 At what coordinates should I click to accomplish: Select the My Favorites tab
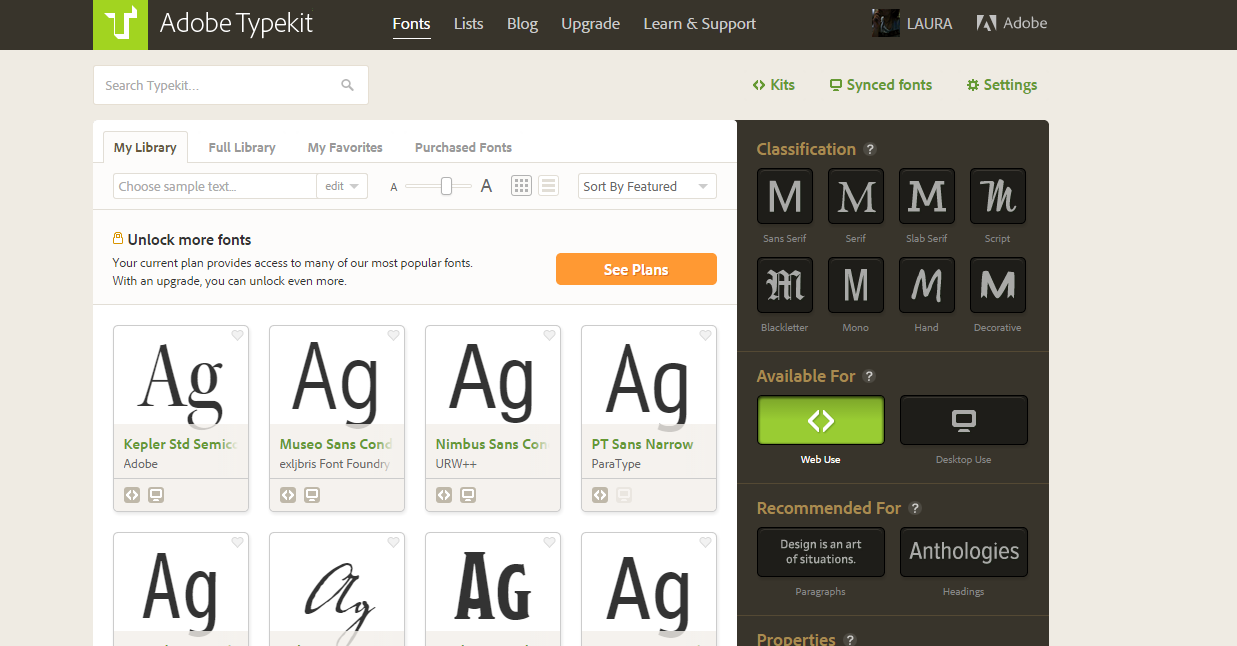click(x=345, y=147)
